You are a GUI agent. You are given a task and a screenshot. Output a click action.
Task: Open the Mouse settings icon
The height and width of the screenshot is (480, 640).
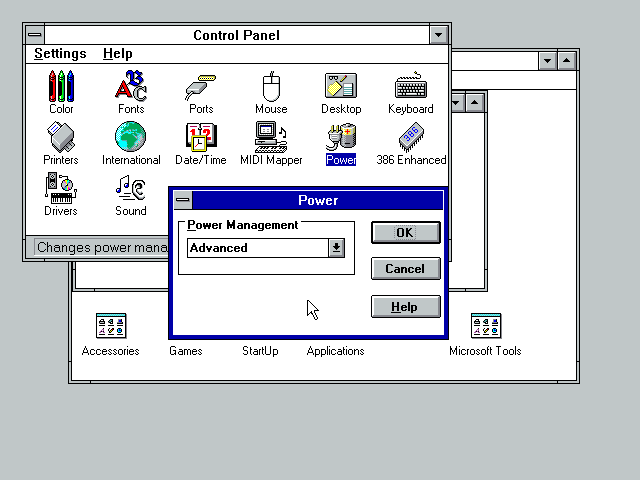(271, 87)
